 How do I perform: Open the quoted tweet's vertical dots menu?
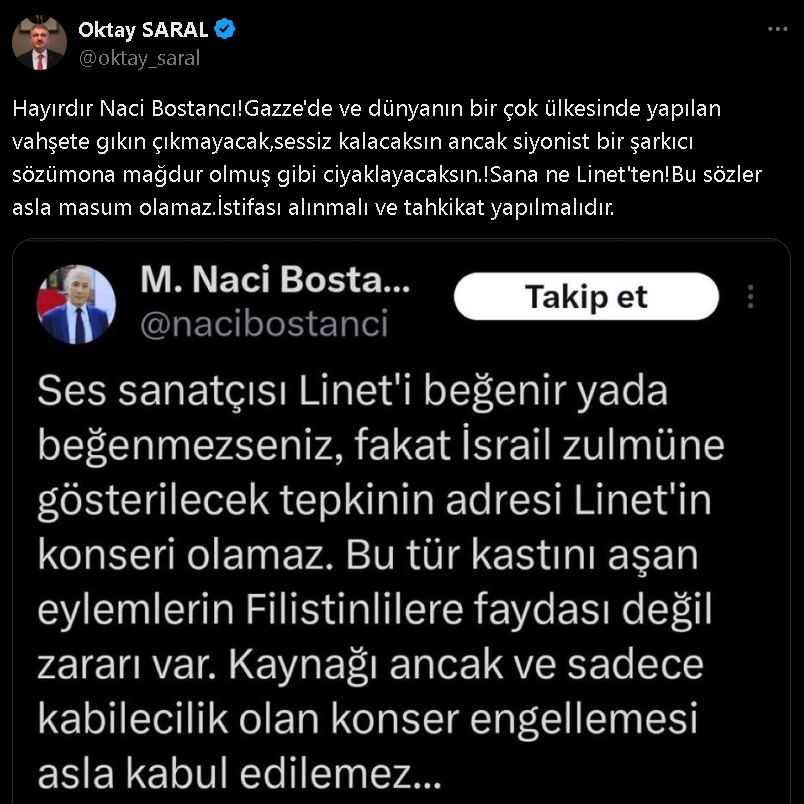[x=751, y=296]
